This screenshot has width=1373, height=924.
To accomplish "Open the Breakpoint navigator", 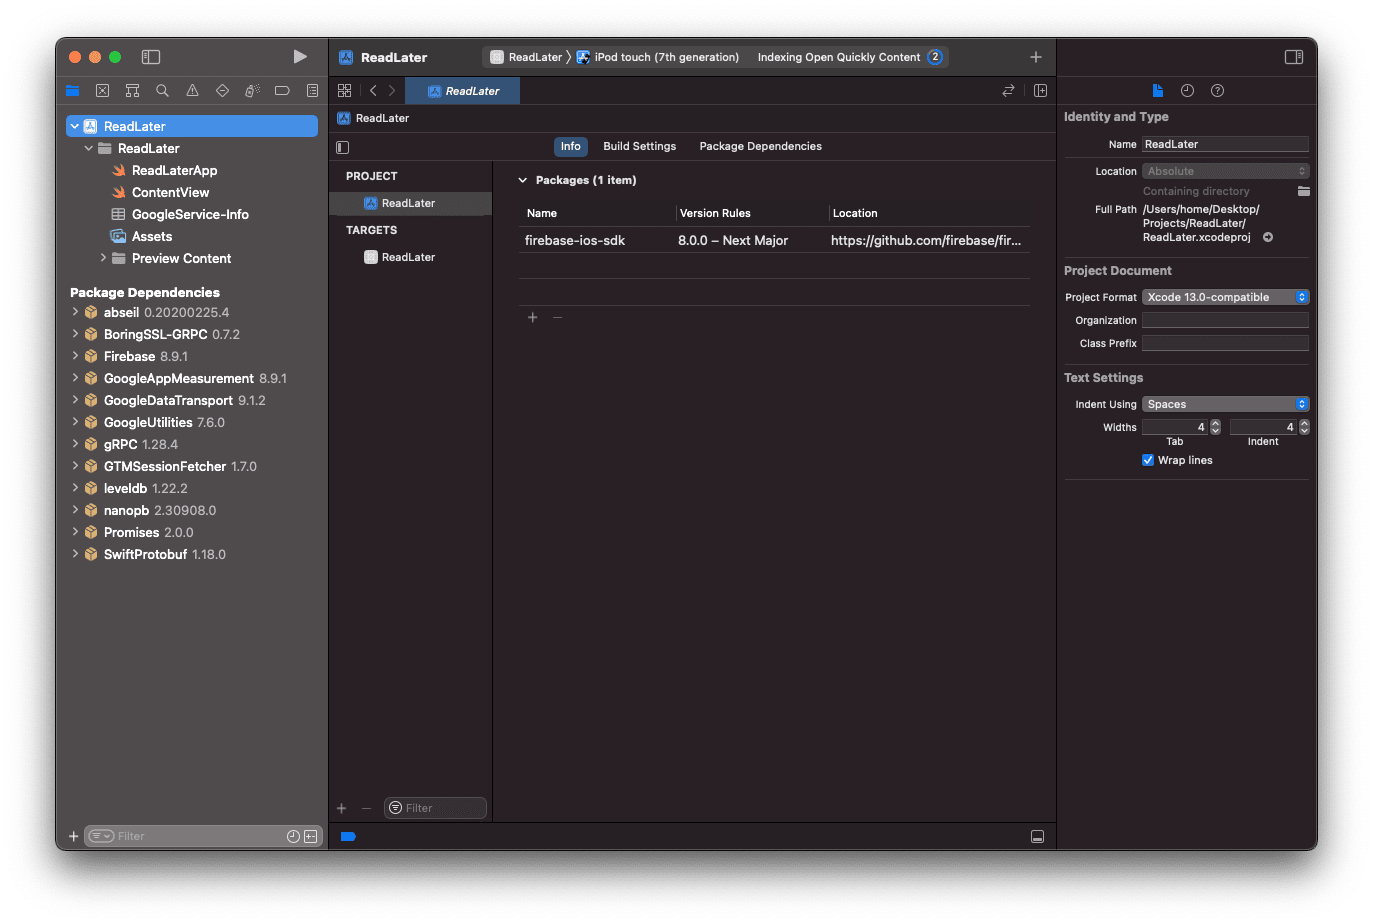I will click(282, 91).
